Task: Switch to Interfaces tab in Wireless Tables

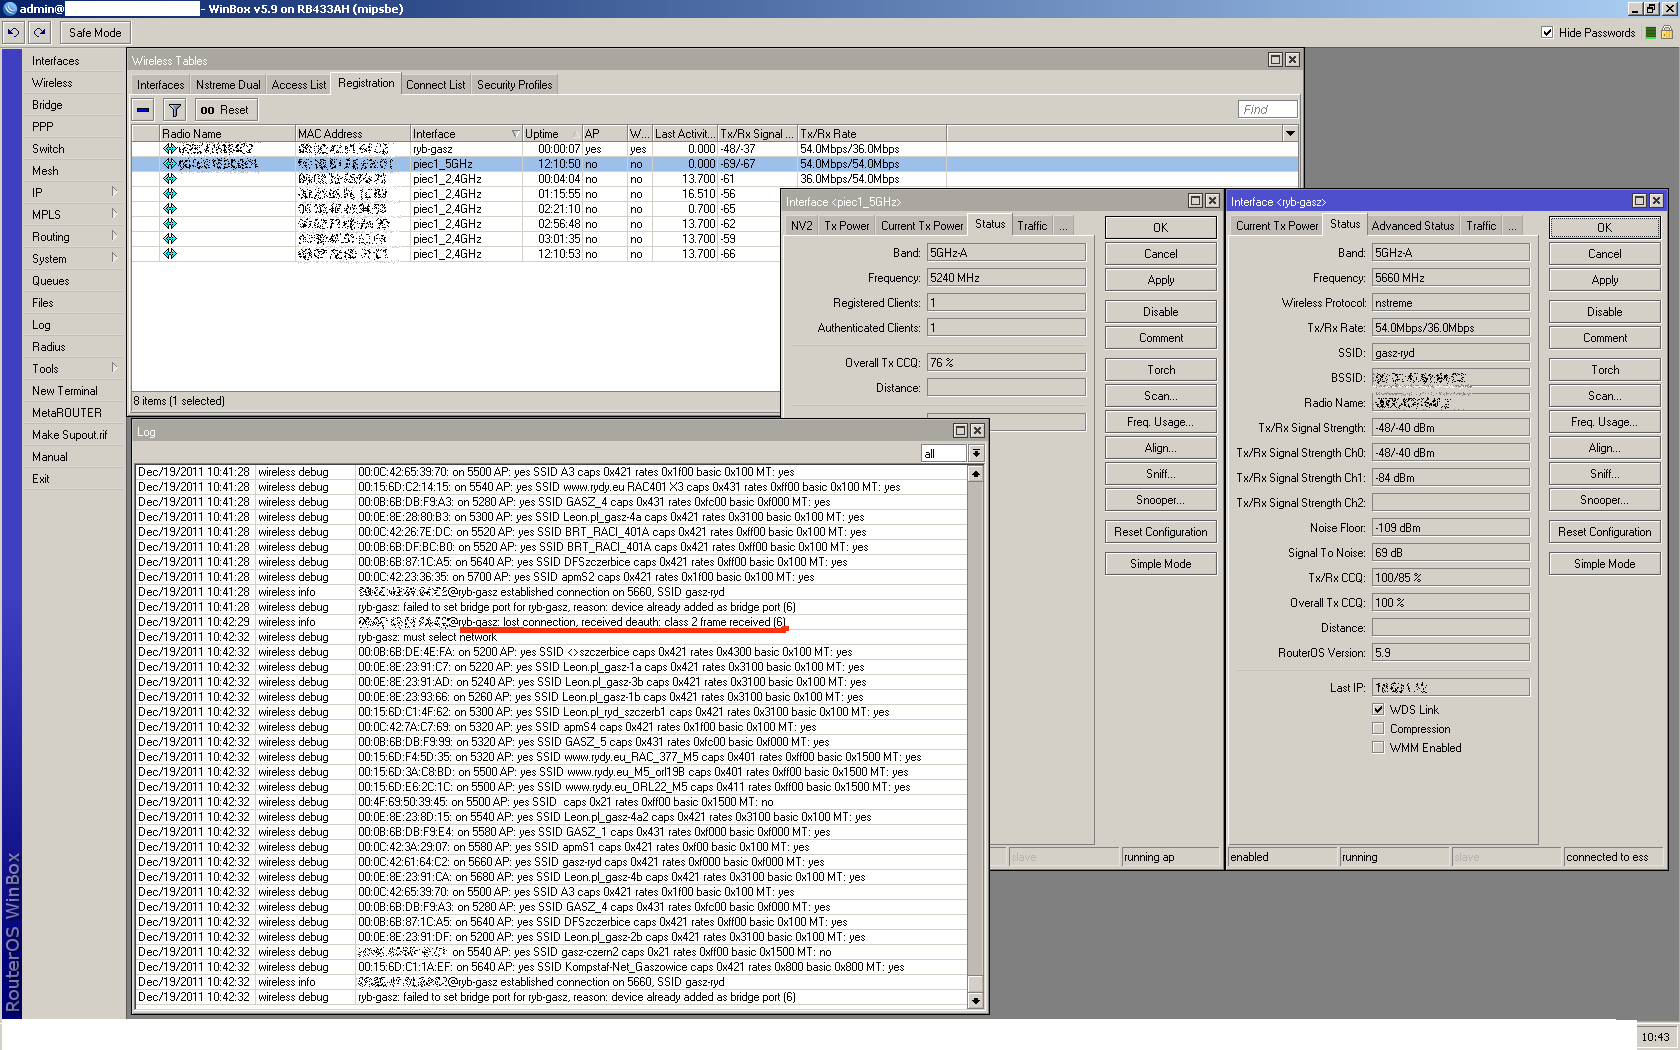Action: tap(160, 85)
